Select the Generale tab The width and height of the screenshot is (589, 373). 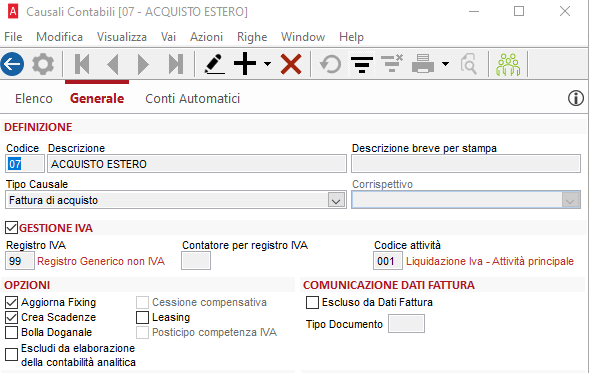97,98
